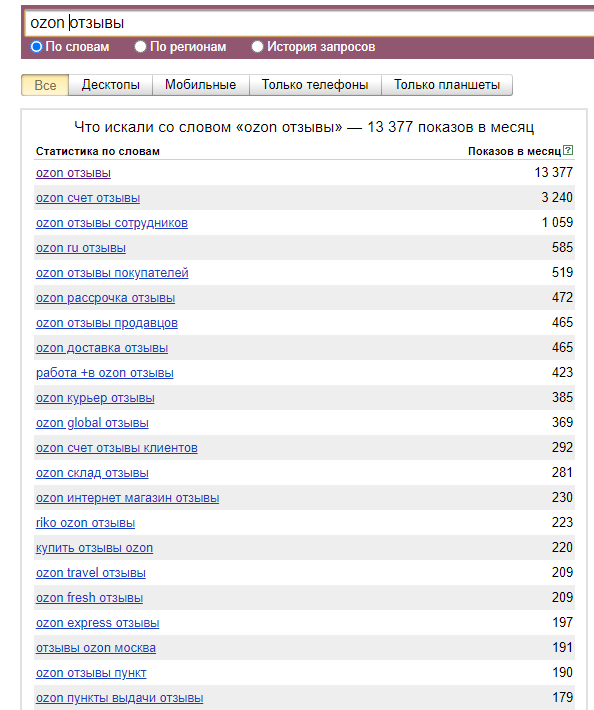
Task: Click the 369 impressions value
Action: point(563,422)
